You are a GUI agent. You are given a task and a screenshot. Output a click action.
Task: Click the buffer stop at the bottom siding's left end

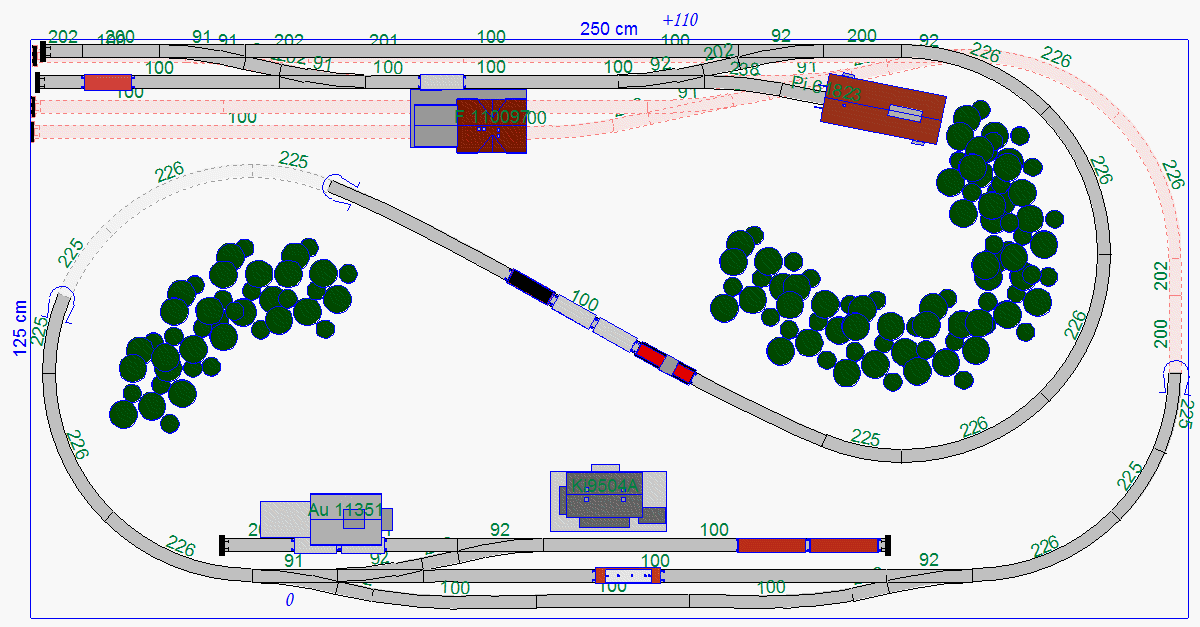pos(223,545)
